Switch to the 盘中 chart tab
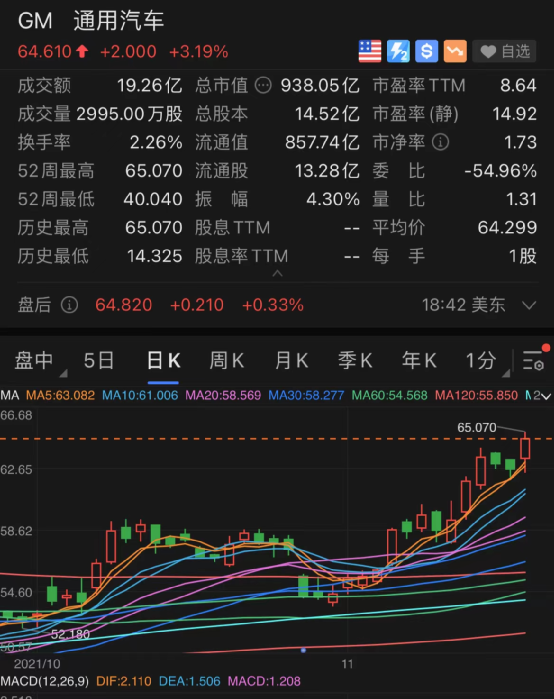554x699 pixels. coord(34,360)
